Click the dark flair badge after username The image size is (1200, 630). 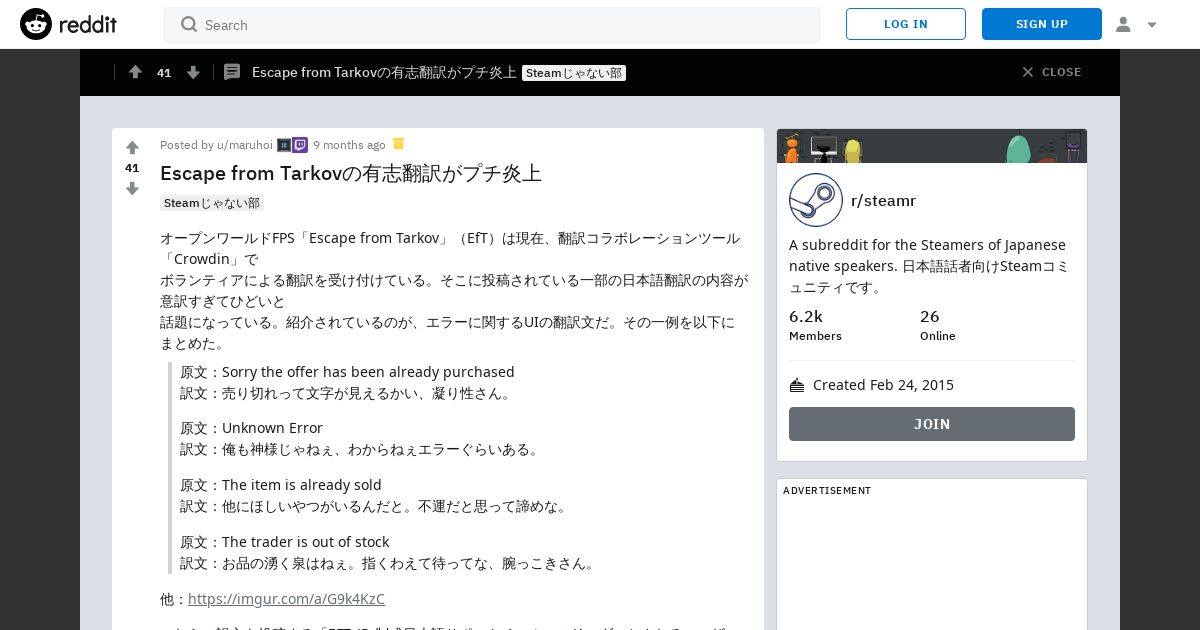(x=284, y=145)
